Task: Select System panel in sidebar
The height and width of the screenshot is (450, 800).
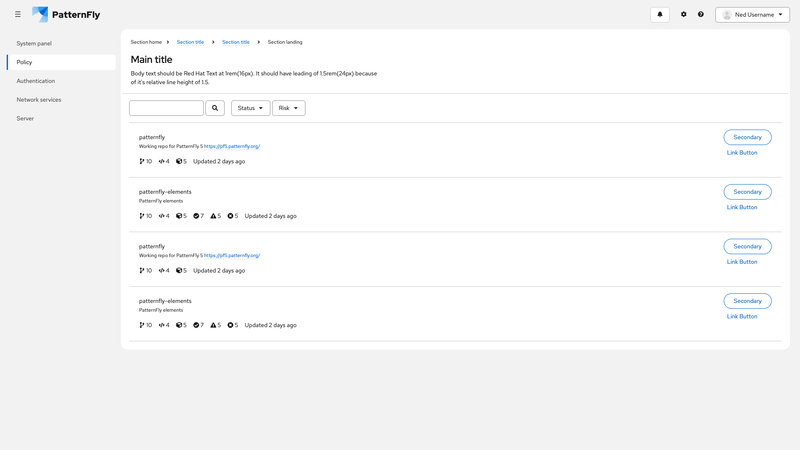Action: coord(61,43)
